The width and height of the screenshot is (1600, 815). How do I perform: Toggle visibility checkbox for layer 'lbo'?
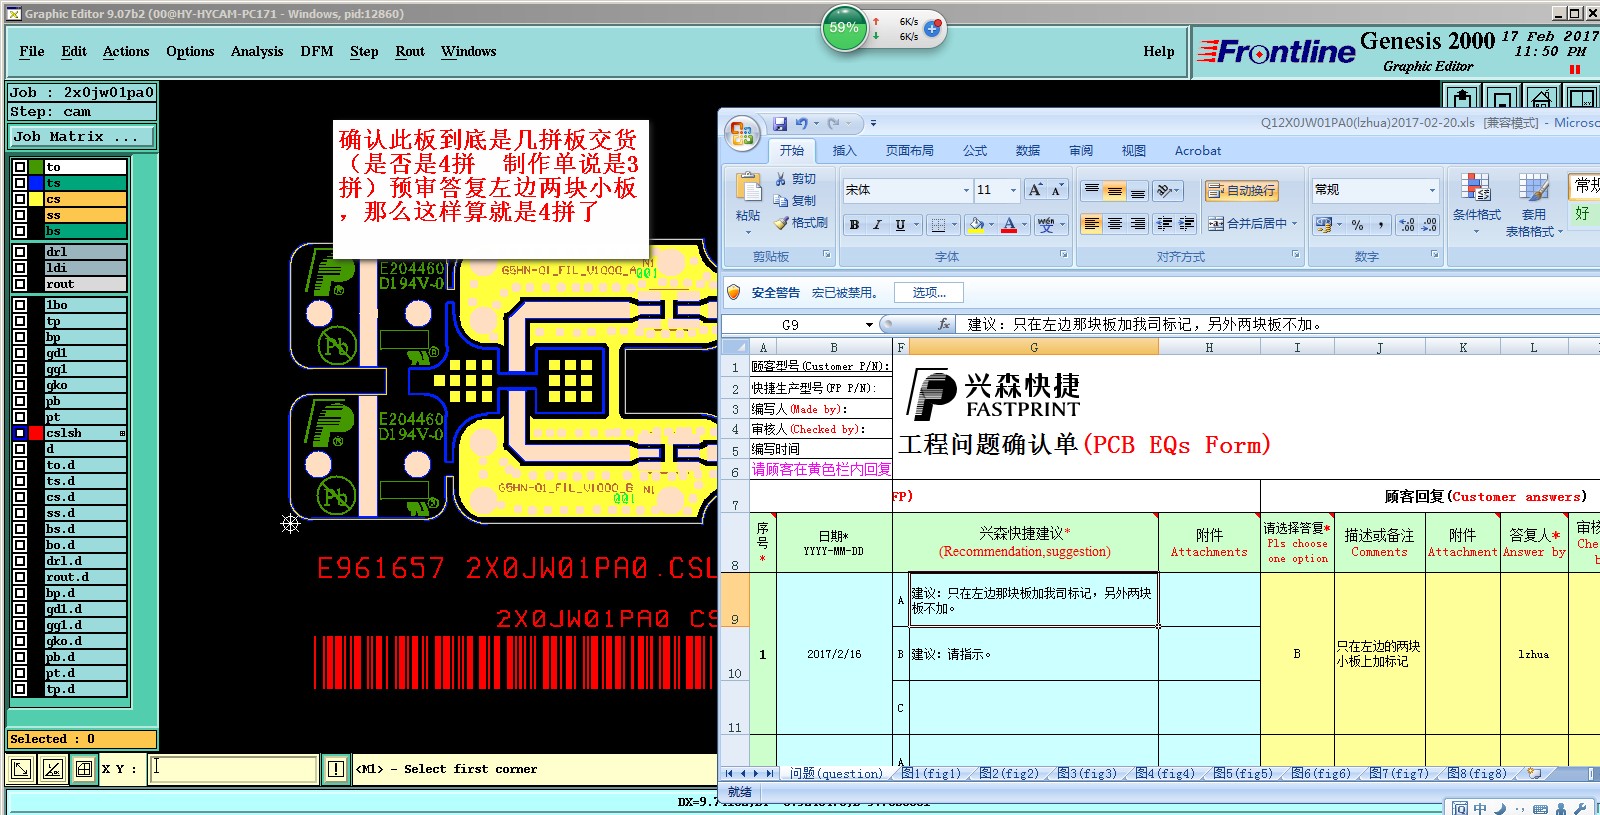click(x=19, y=305)
